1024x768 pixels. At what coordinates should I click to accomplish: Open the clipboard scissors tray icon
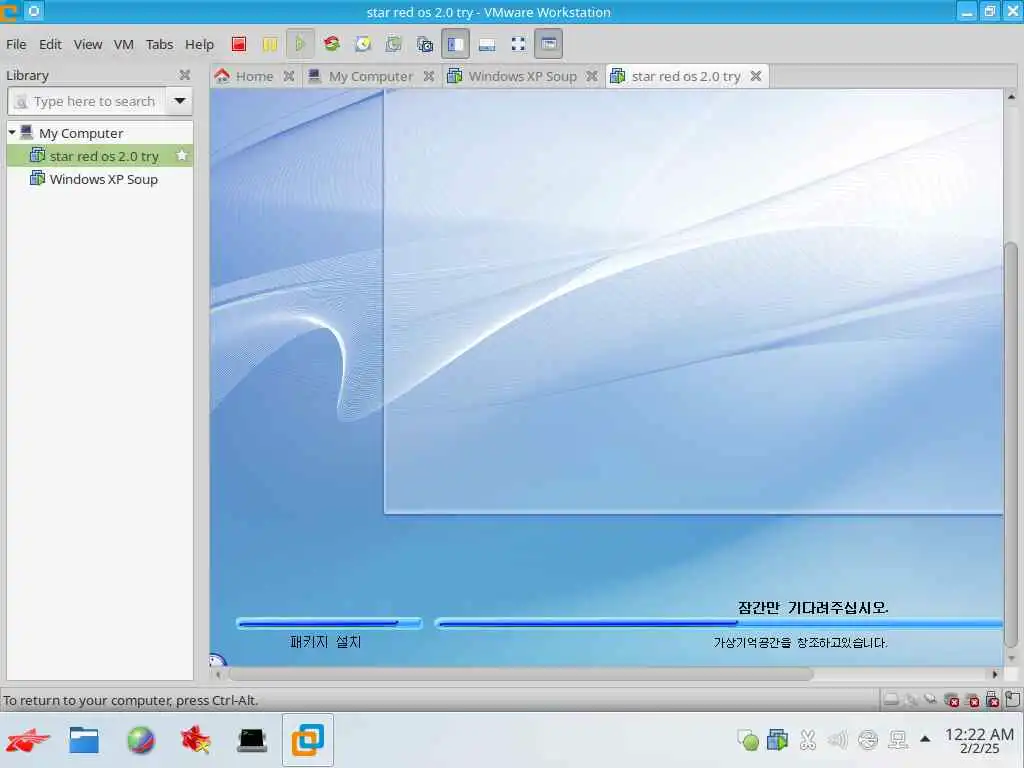point(808,739)
